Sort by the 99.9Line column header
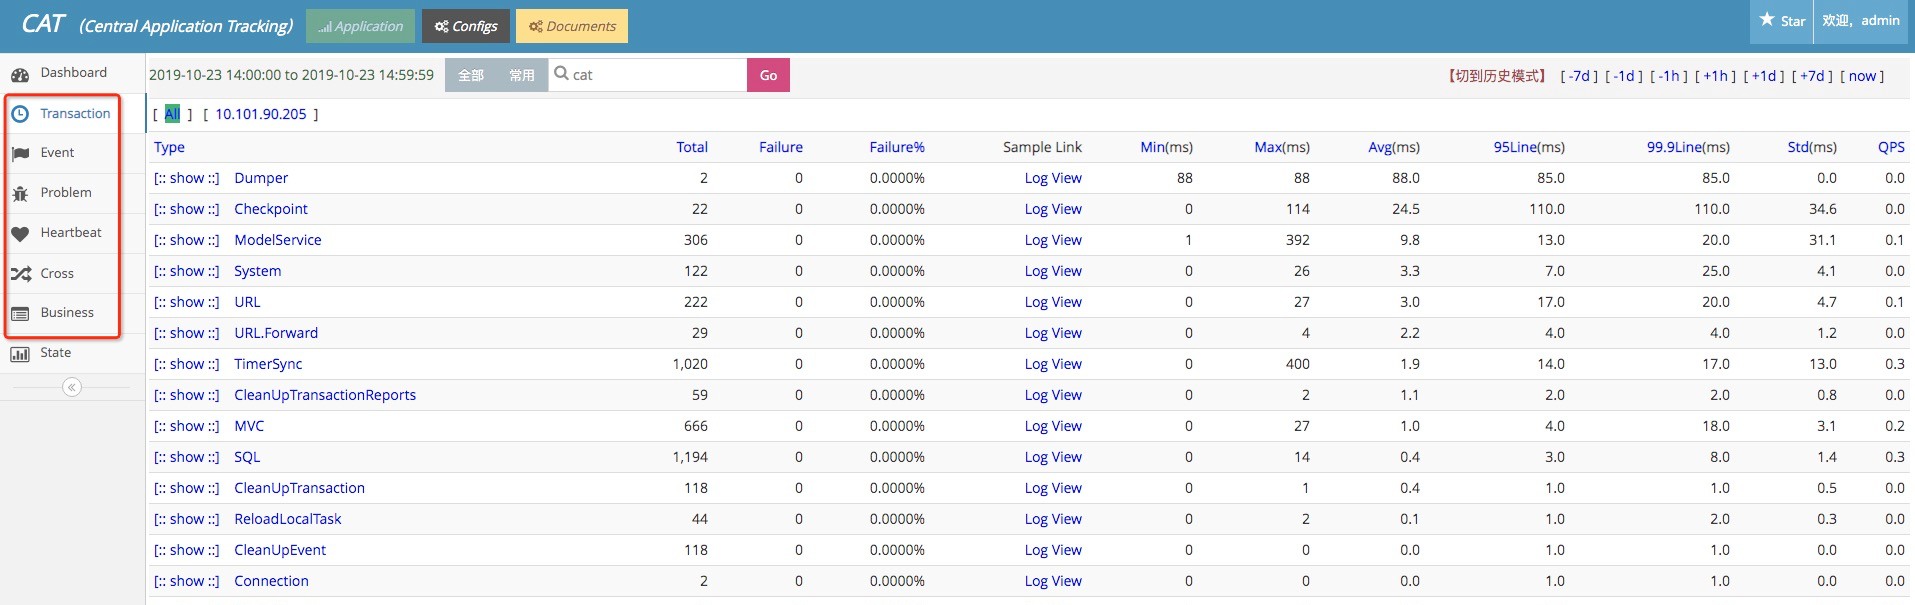Image resolution: width=1915 pixels, height=605 pixels. (x=1674, y=147)
